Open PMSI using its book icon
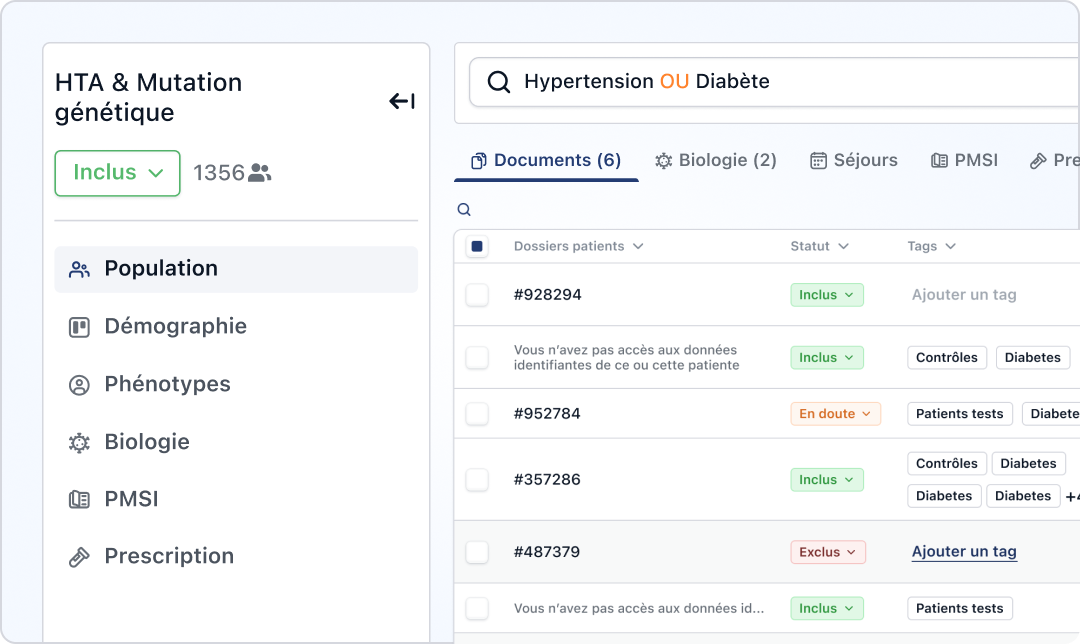This screenshot has height=644, width=1080. tap(78, 499)
